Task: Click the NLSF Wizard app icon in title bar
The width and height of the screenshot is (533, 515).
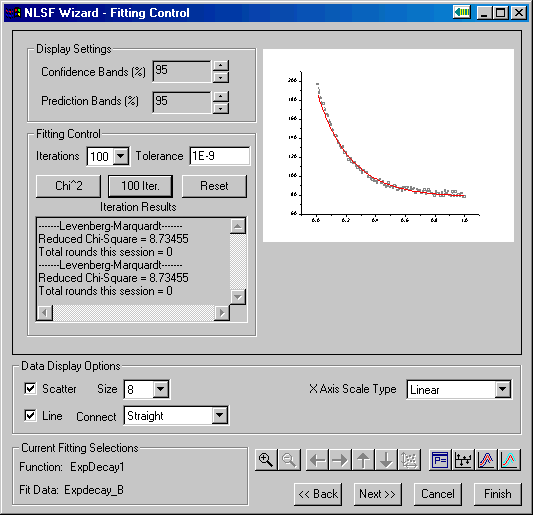Action: [x=13, y=13]
